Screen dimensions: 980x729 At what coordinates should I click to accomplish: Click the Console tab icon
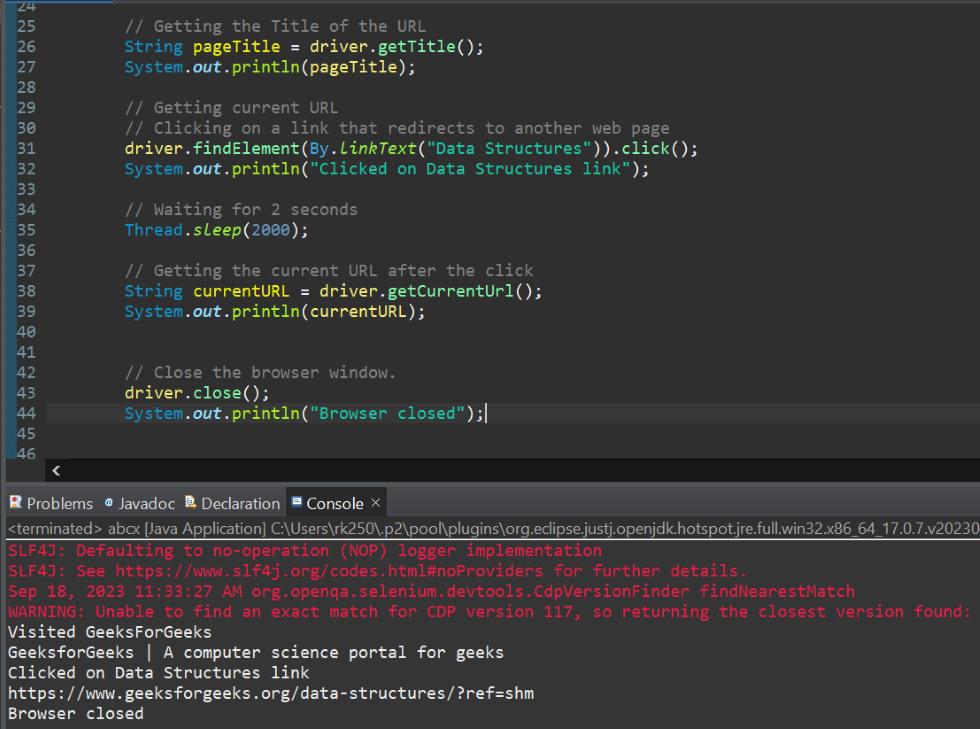pyautogui.click(x=297, y=501)
